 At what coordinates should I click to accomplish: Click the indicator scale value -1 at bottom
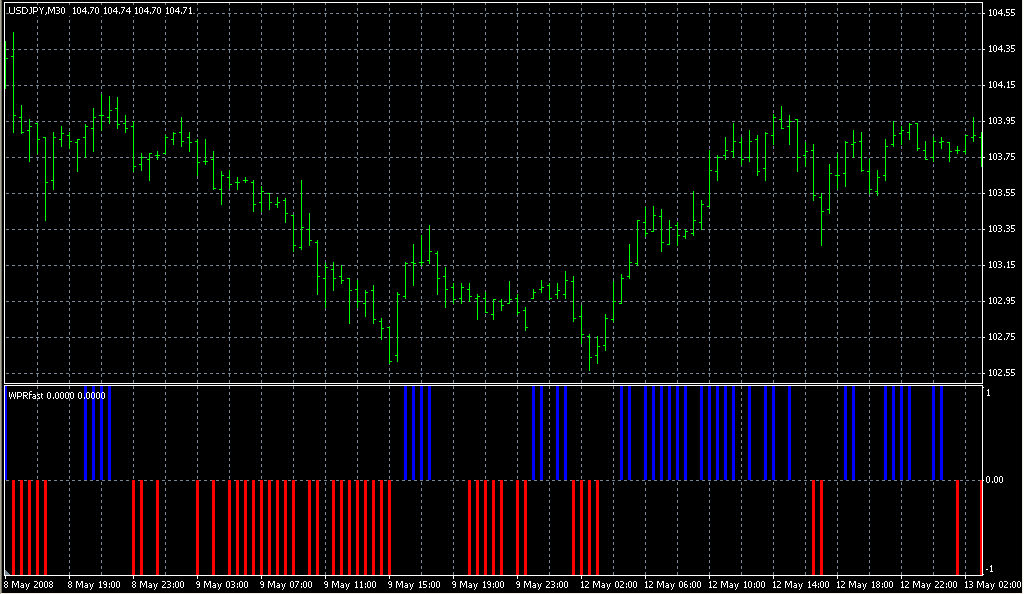(x=990, y=569)
